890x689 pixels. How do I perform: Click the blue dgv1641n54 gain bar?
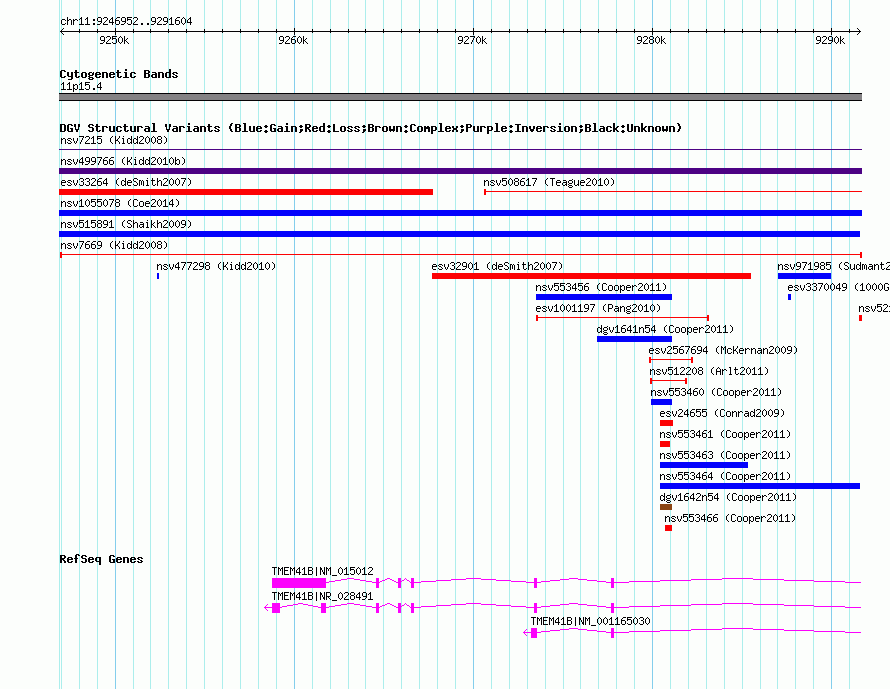(x=634, y=339)
